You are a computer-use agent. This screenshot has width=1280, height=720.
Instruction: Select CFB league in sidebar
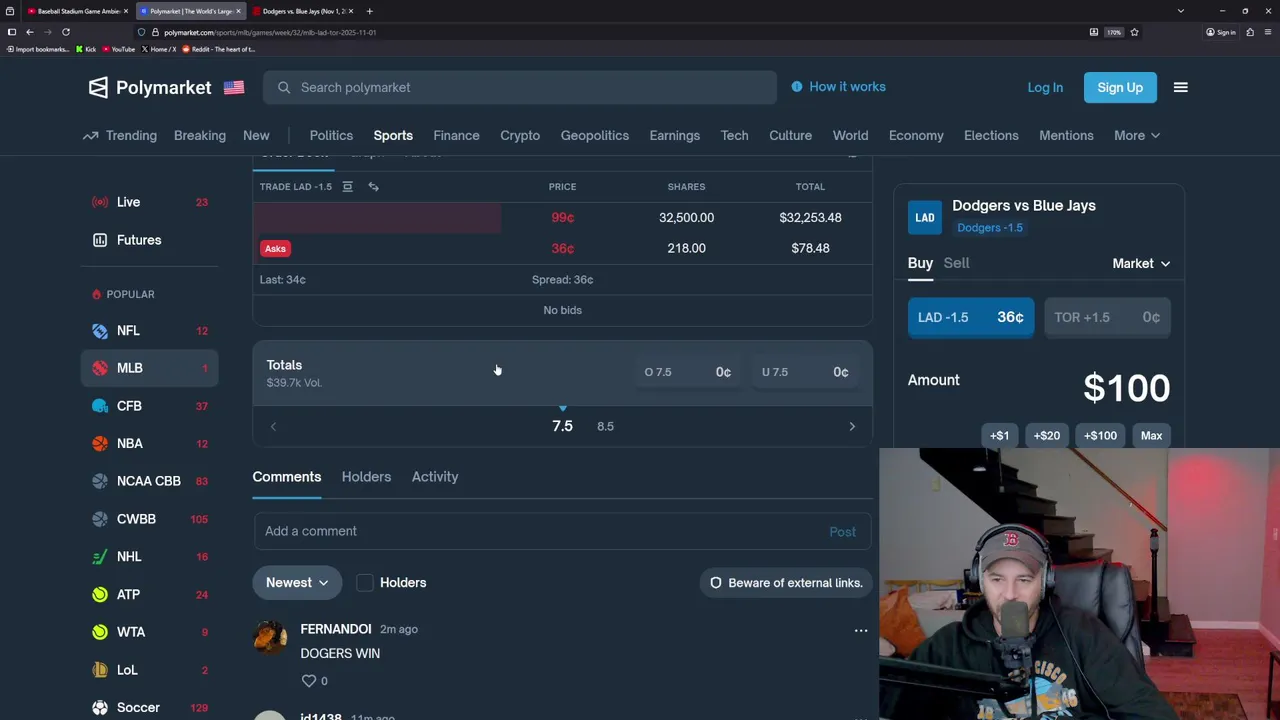149,406
